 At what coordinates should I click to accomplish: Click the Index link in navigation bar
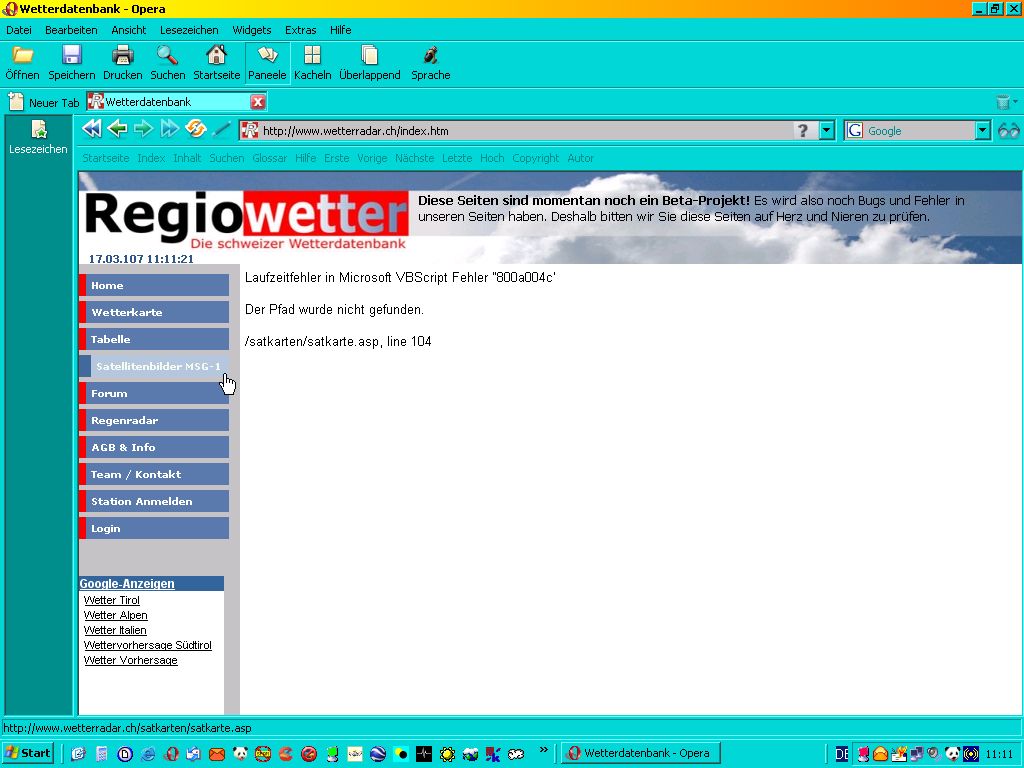click(151, 158)
